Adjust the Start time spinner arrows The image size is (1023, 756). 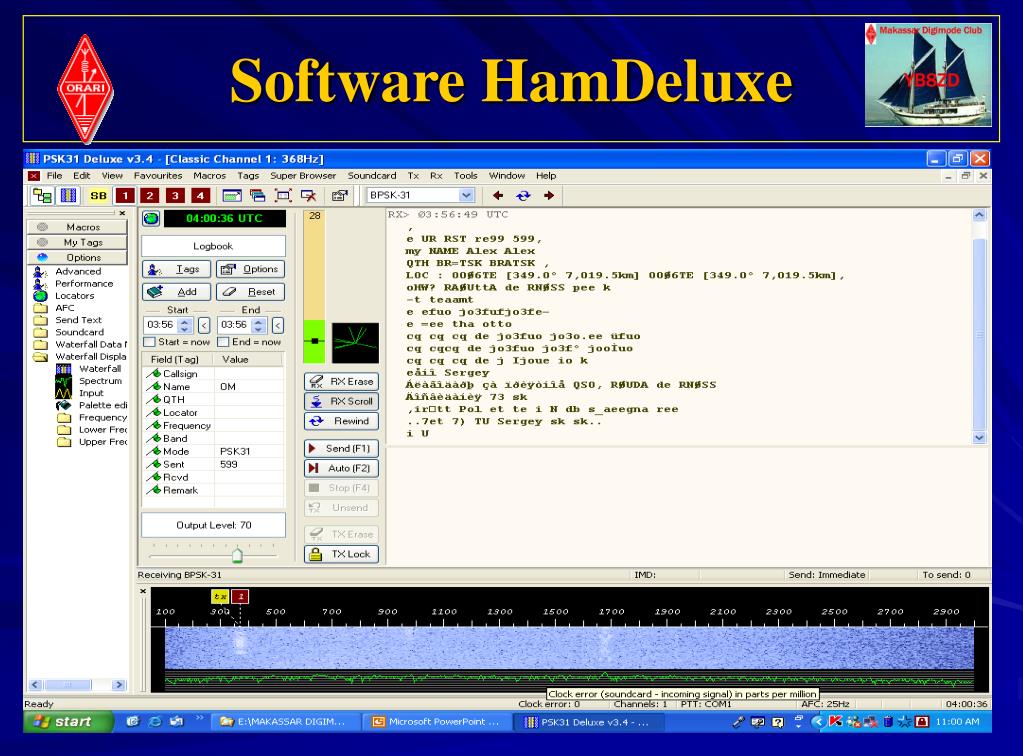[185, 325]
